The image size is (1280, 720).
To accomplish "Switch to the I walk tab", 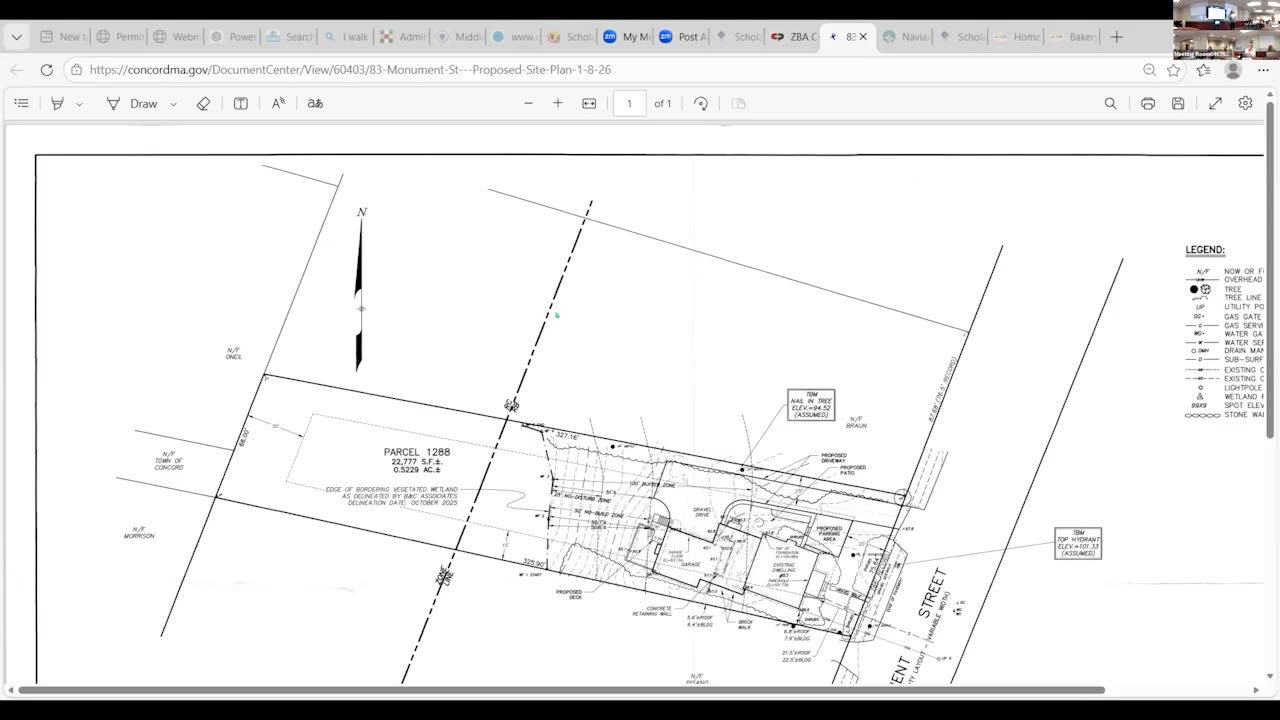I will tap(346, 37).
